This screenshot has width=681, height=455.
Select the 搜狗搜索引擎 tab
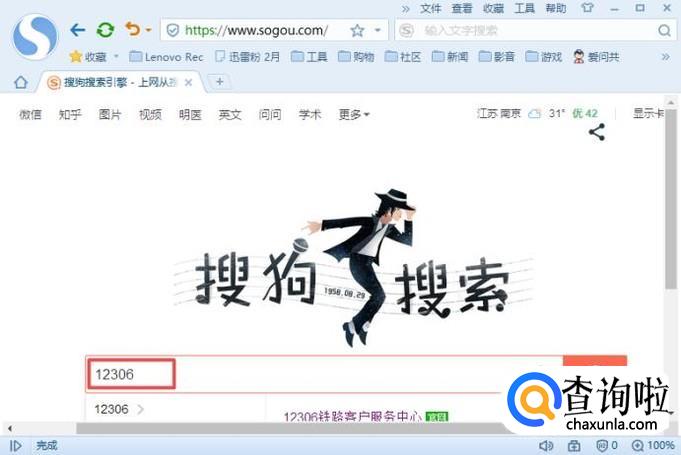point(119,82)
